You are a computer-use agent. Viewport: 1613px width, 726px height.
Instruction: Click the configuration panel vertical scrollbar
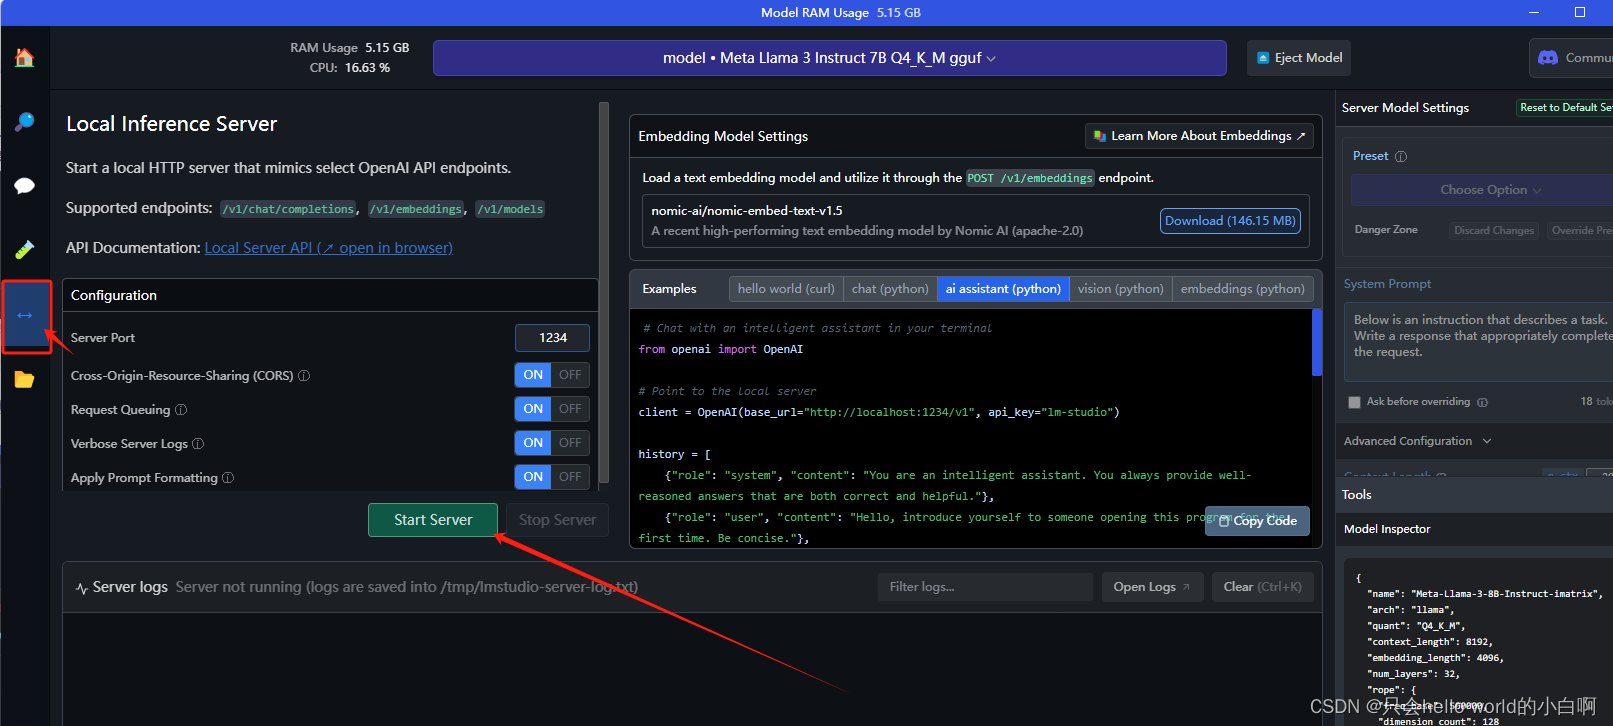click(603, 292)
